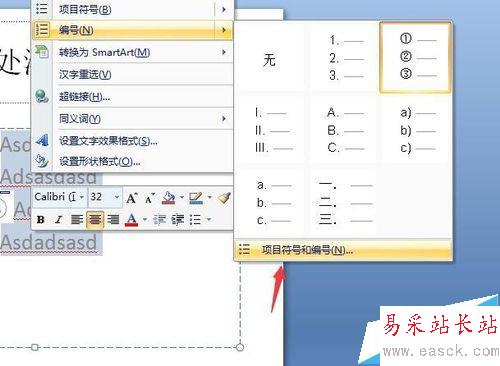This screenshot has width=500, height=366.
Task: Open 超链接(H)... hyperlink dialog
Action: tap(132, 97)
